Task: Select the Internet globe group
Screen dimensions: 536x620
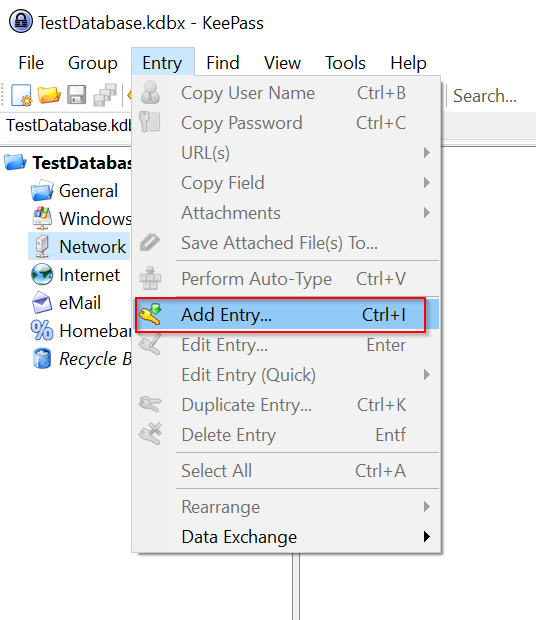Action: pyautogui.click(x=42, y=274)
